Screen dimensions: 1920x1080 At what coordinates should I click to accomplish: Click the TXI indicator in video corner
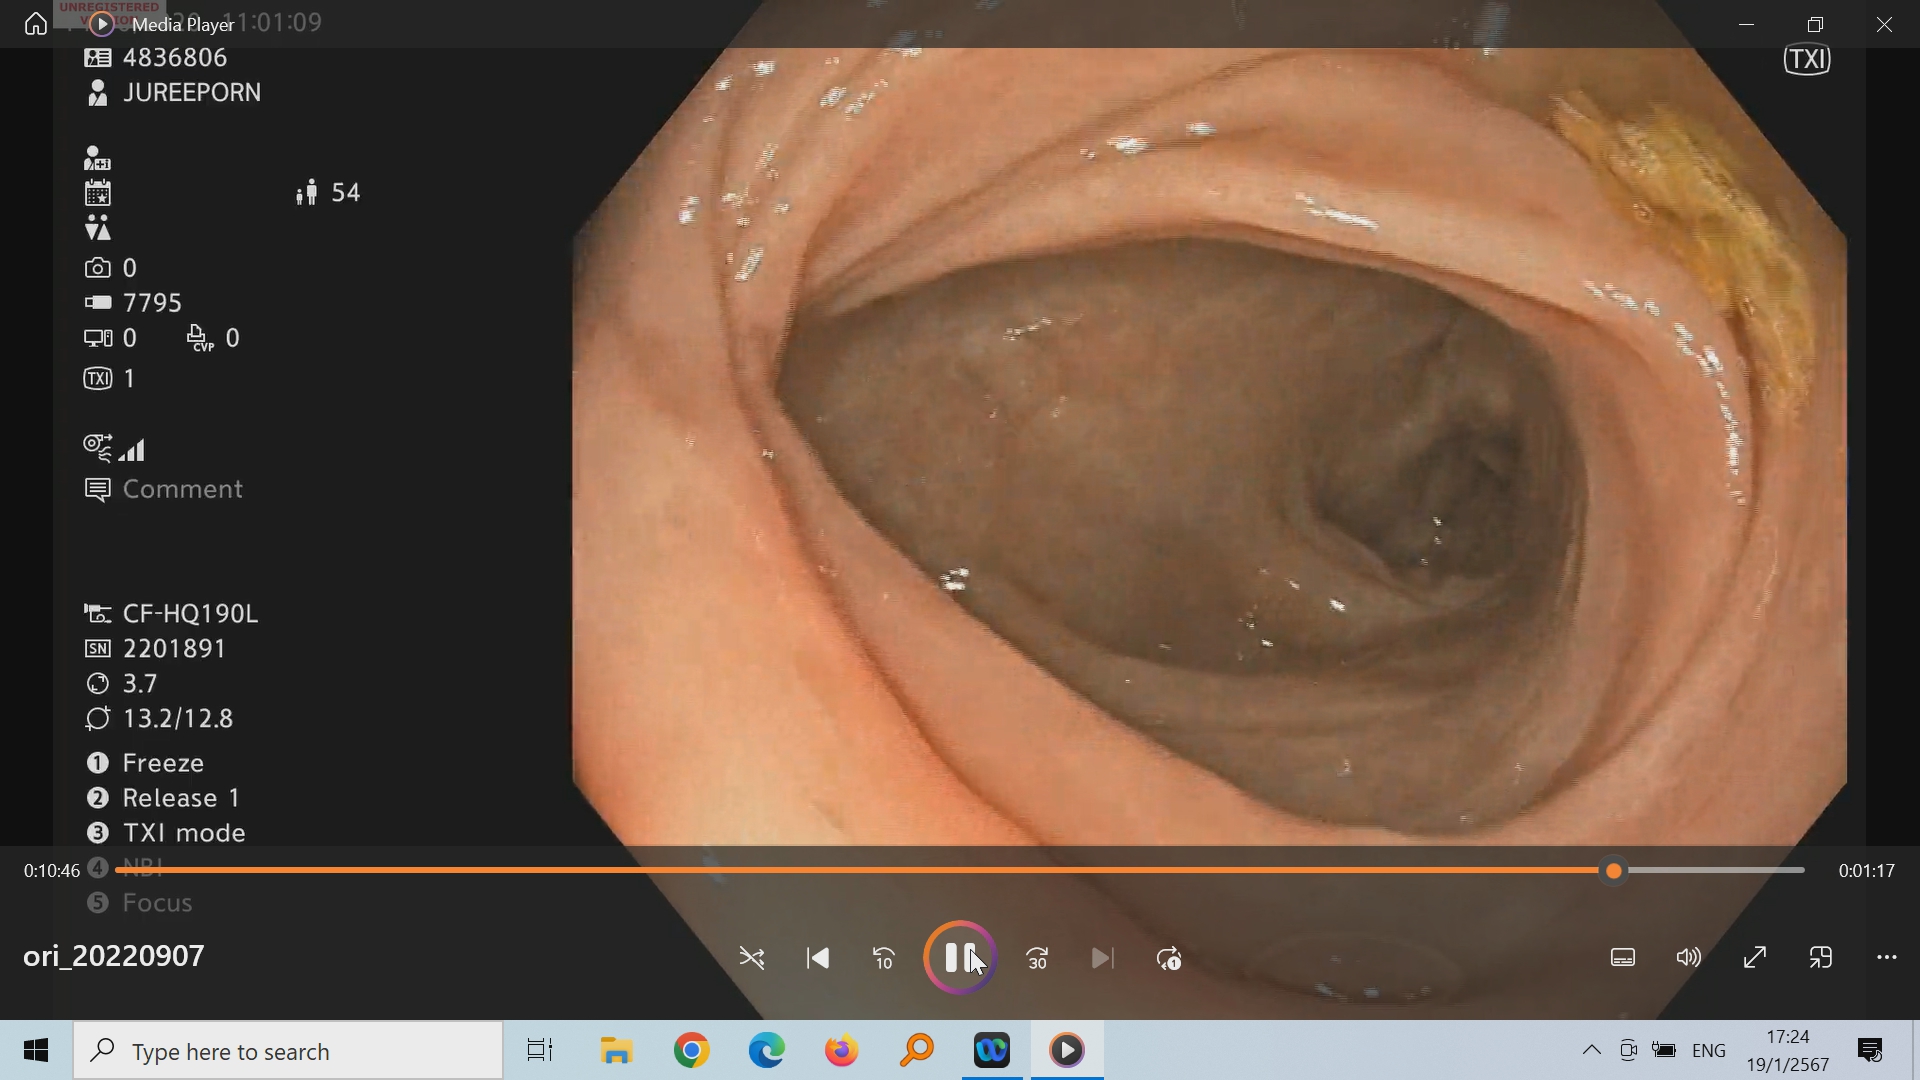[1808, 60]
